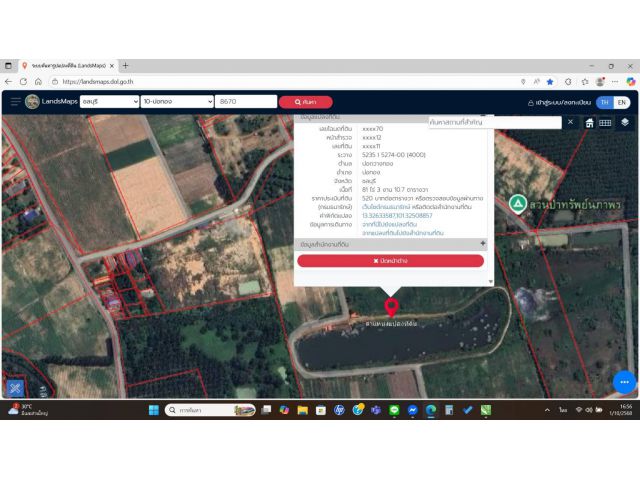The width and height of the screenshot is (640, 480).
Task: Open the LandsMaps hamburger menu
Action: (x=16, y=102)
